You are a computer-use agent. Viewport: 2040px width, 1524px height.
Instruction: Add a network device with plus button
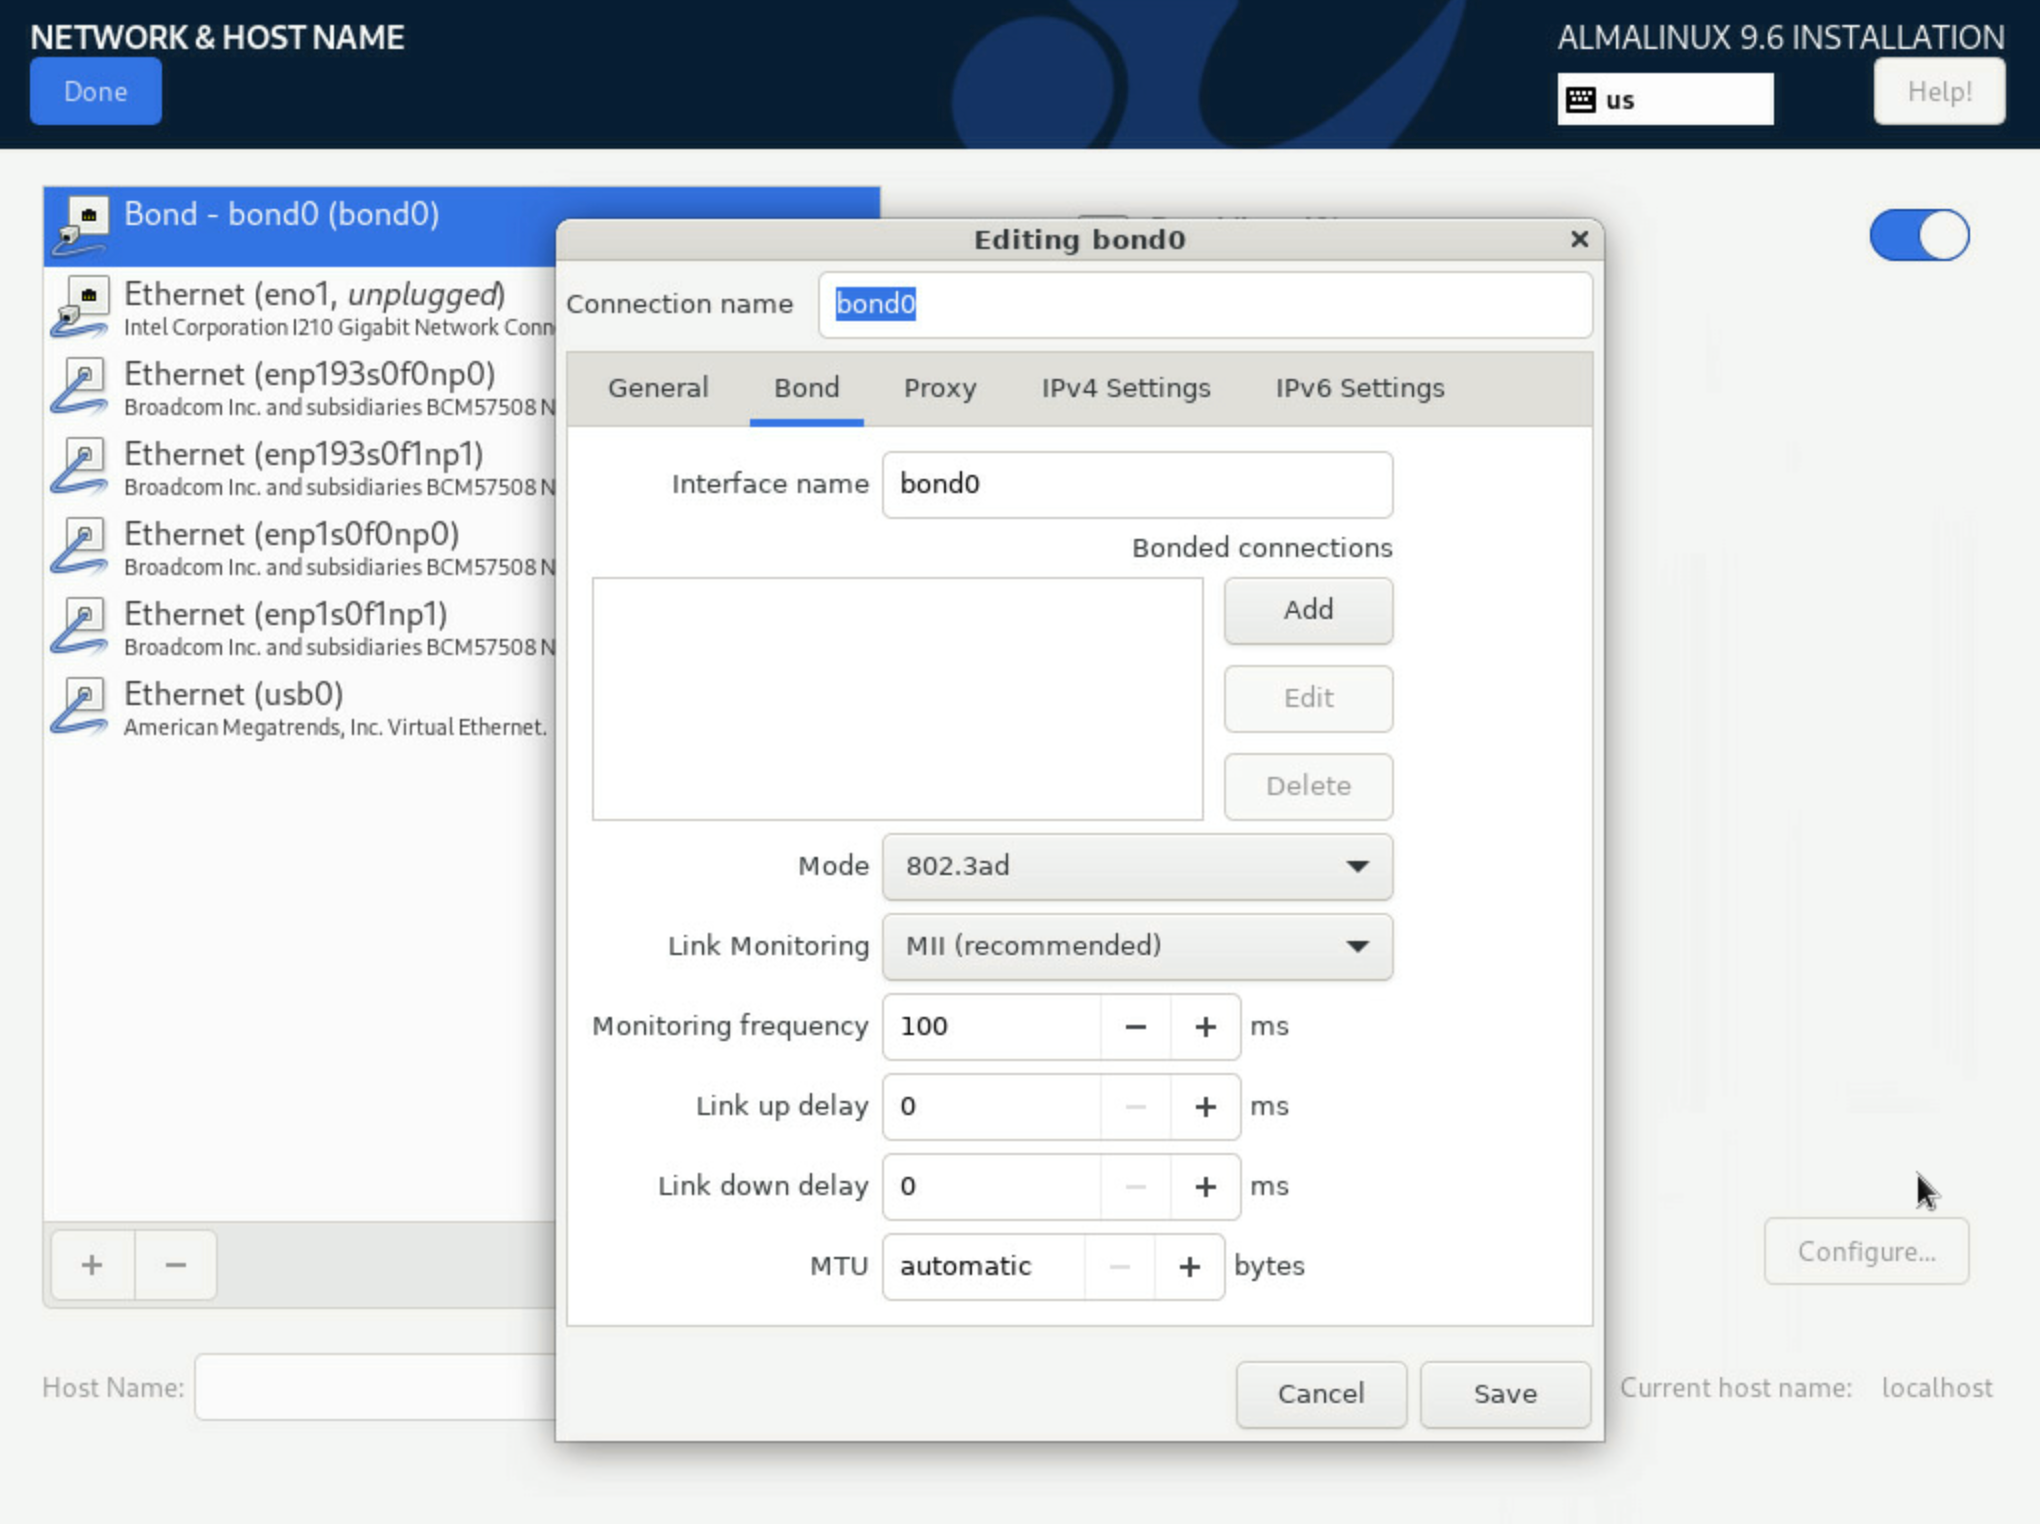click(92, 1265)
